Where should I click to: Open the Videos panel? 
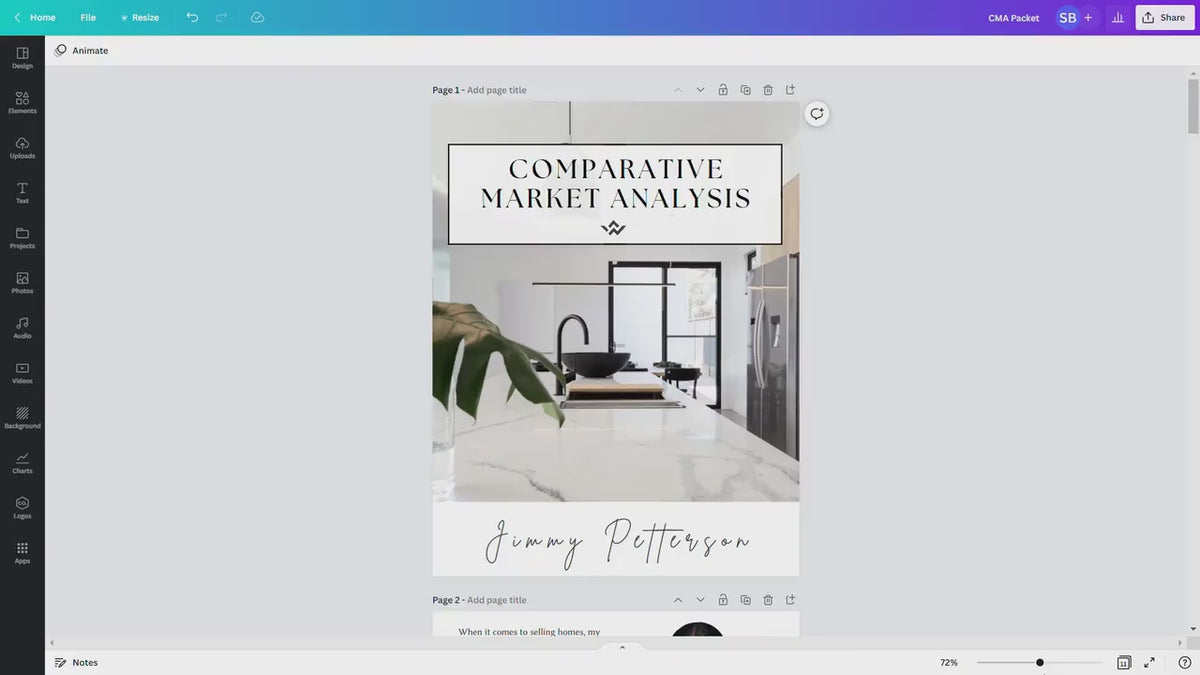[x=22, y=372]
